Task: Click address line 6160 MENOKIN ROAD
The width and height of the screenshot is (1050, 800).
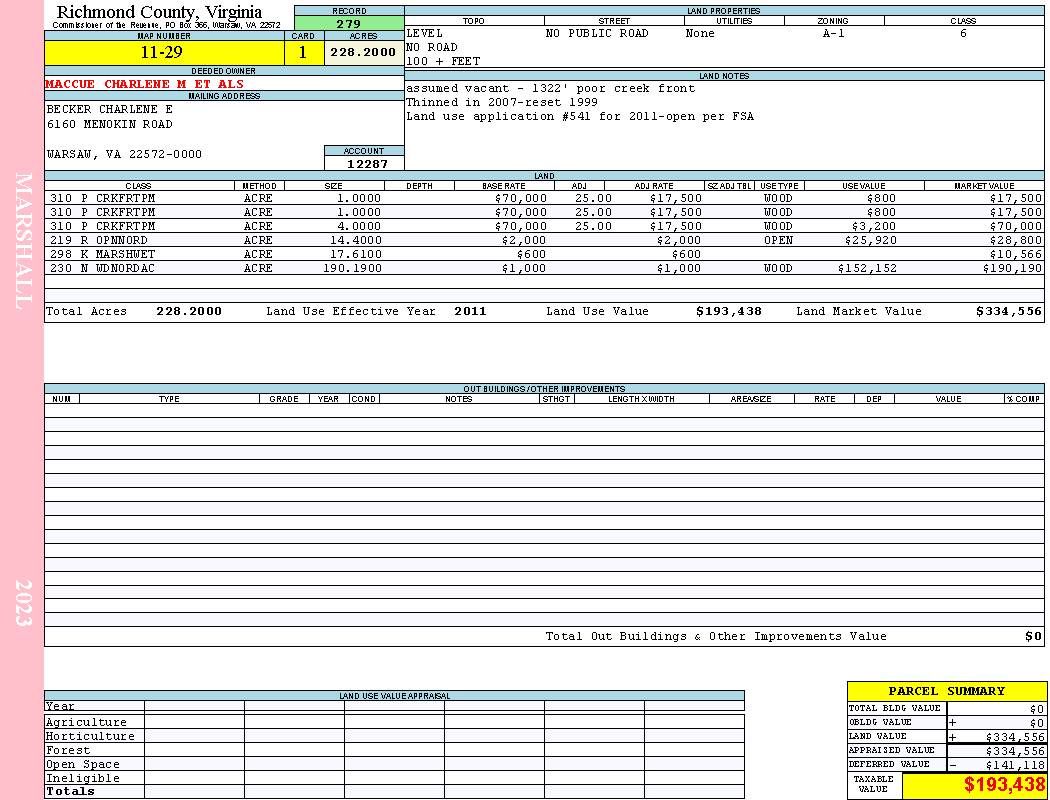Action: [x=110, y=125]
